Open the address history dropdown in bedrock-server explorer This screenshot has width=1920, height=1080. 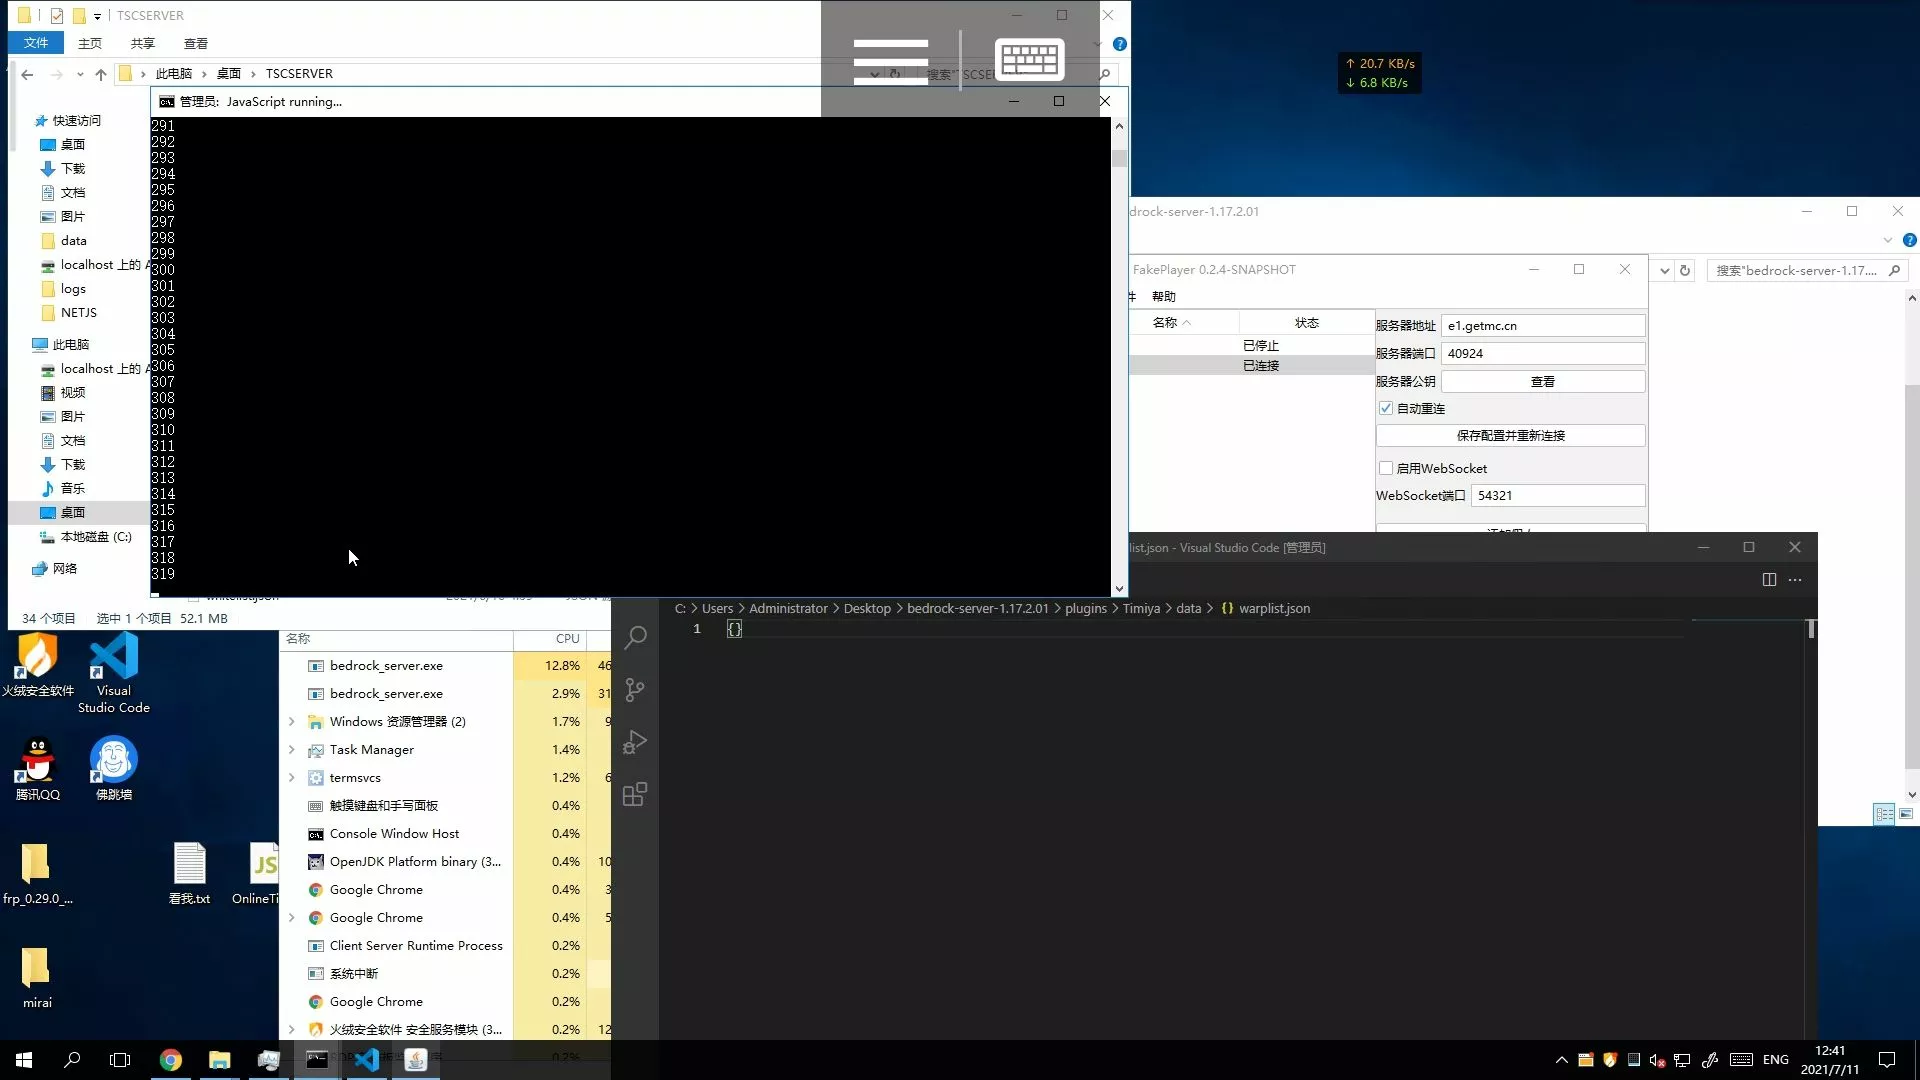point(1664,271)
